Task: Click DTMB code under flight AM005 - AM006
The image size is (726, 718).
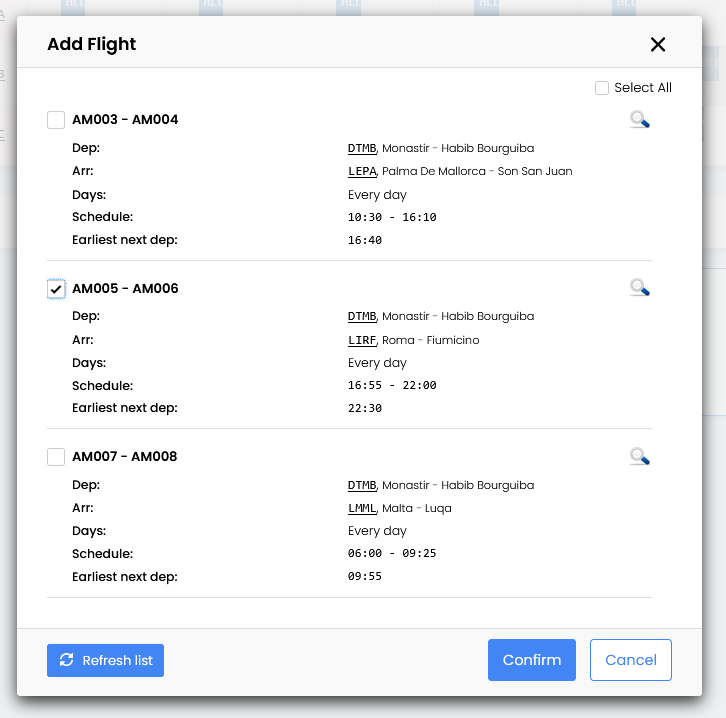Action: point(362,316)
